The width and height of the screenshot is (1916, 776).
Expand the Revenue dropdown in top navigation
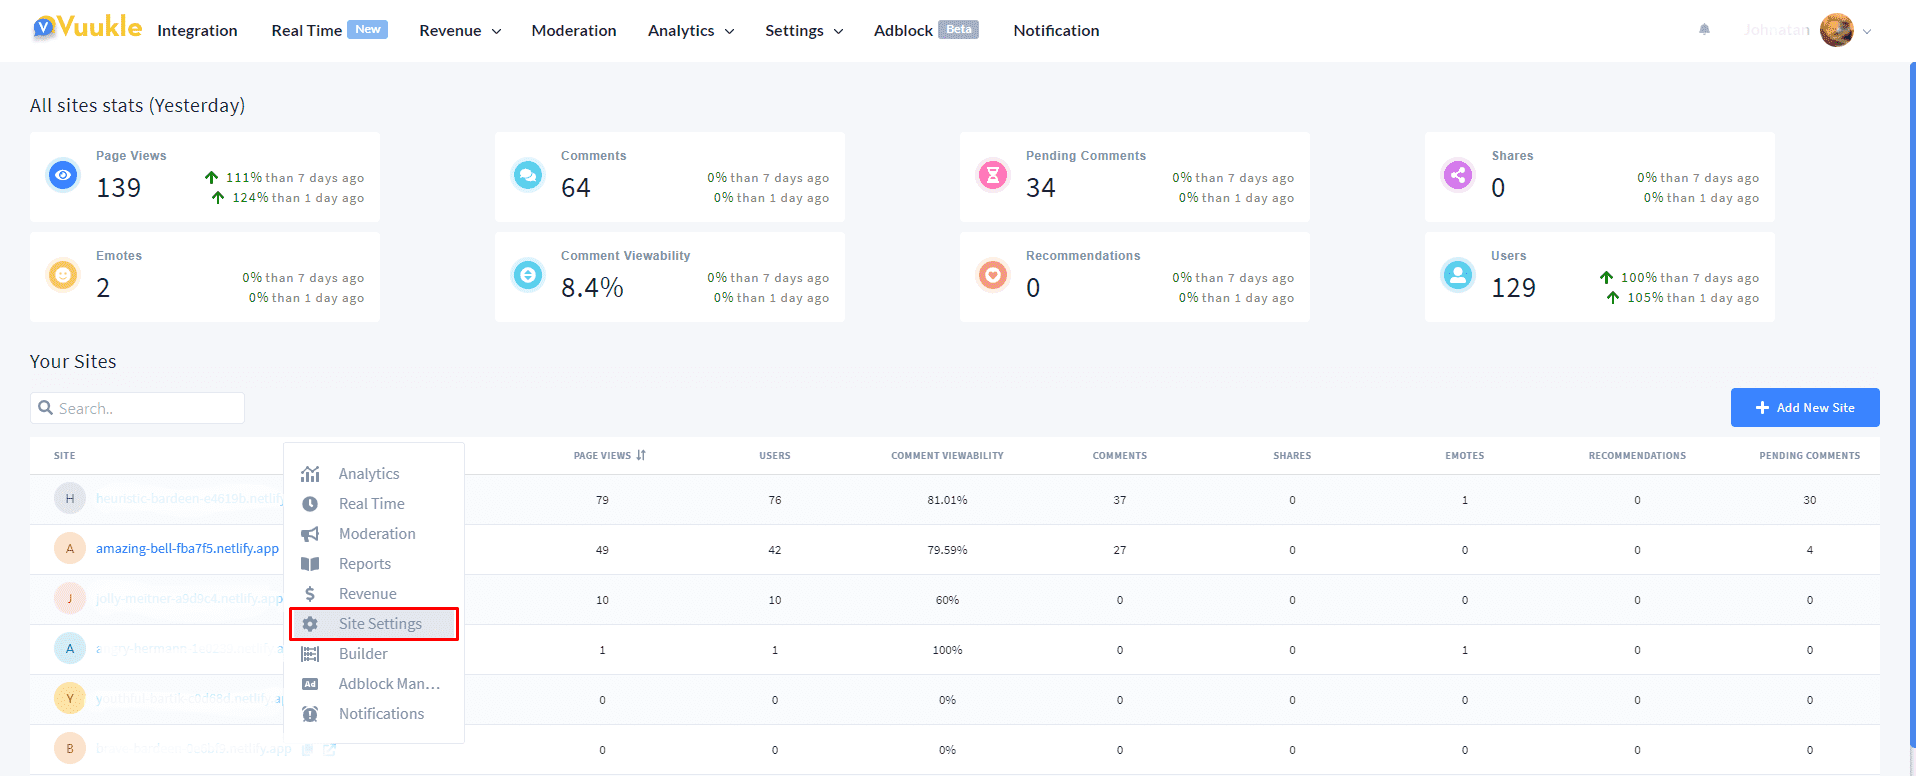[x=460, y=31]
